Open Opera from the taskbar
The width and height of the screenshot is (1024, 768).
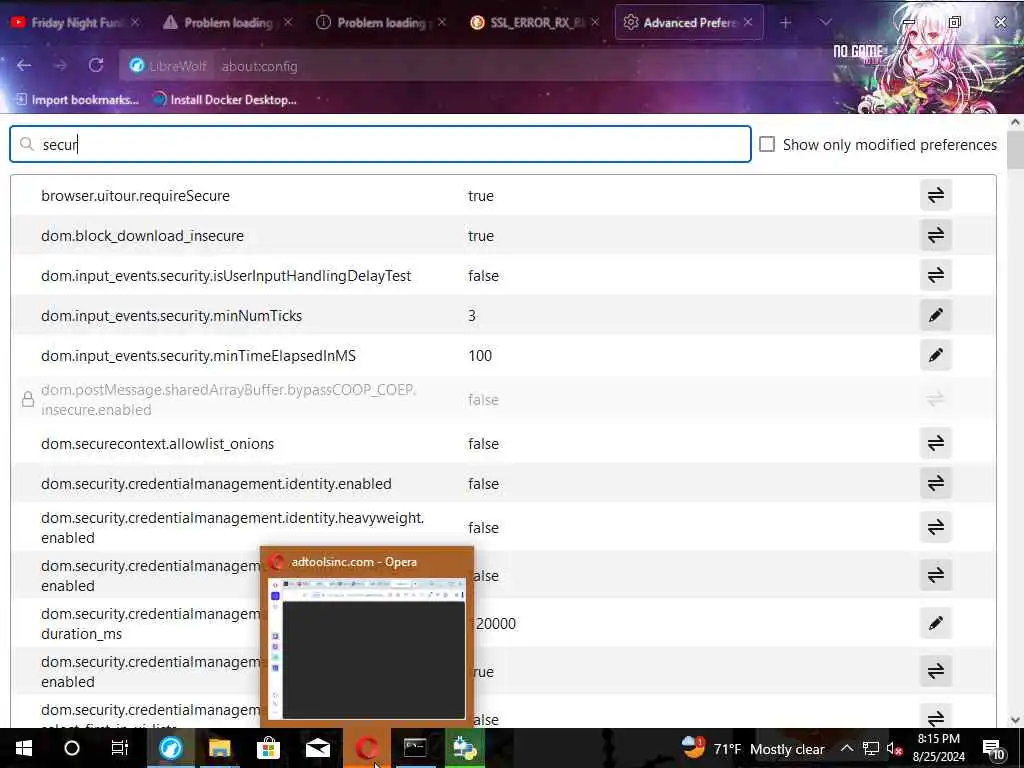[366, 748]
